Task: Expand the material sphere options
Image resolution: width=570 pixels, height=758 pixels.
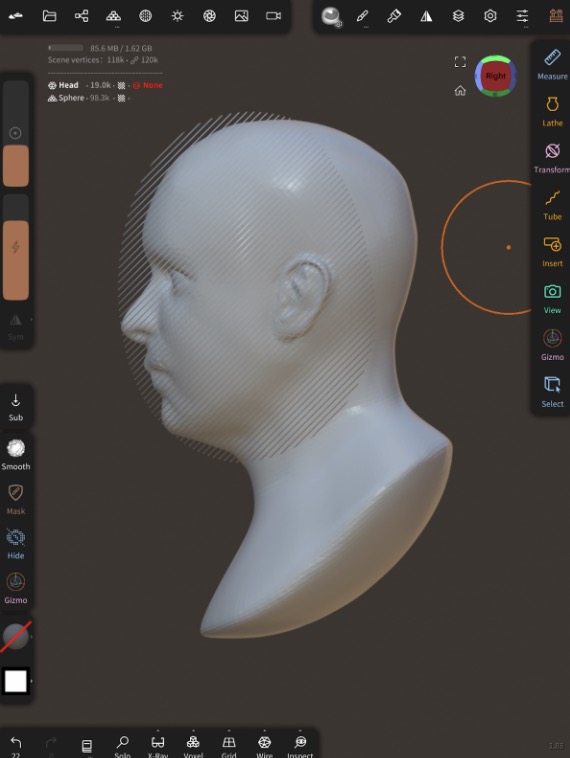Action: coord(31,637)
